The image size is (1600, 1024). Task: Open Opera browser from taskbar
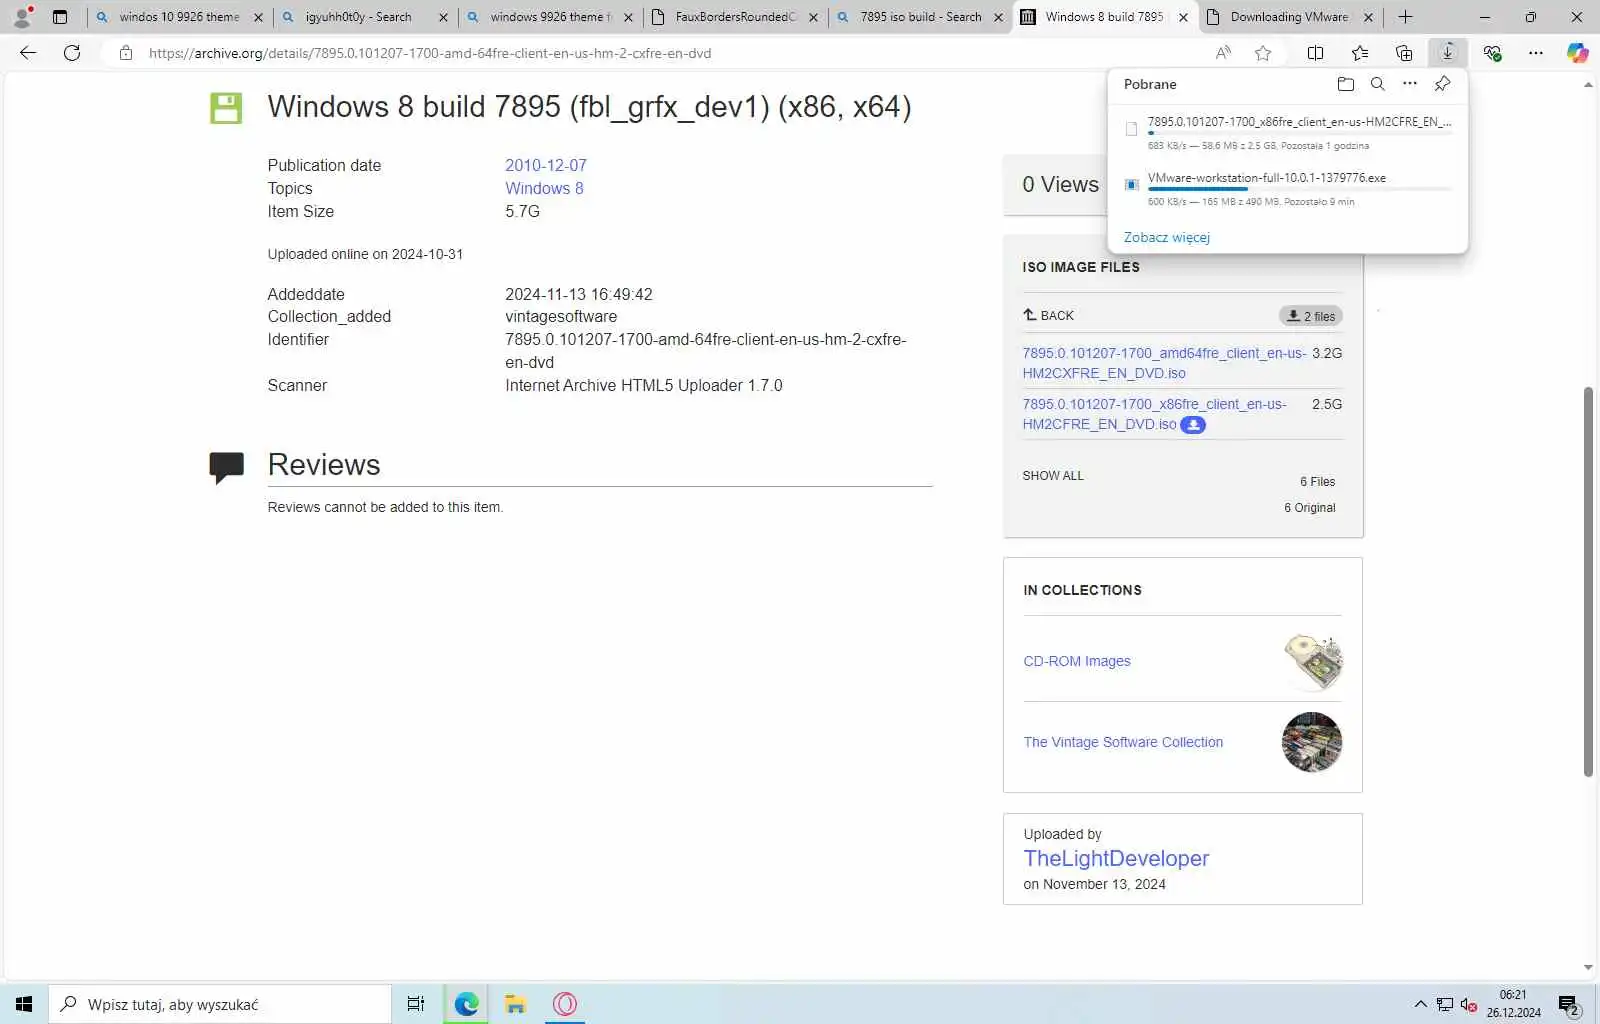tap(565, 1004)
